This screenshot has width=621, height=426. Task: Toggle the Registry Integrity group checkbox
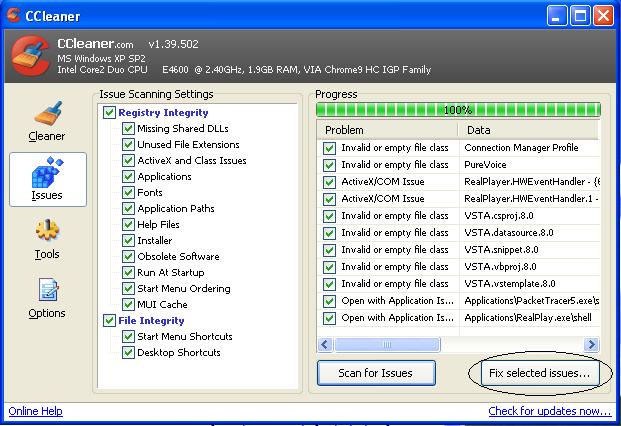(x=110, y=113)
